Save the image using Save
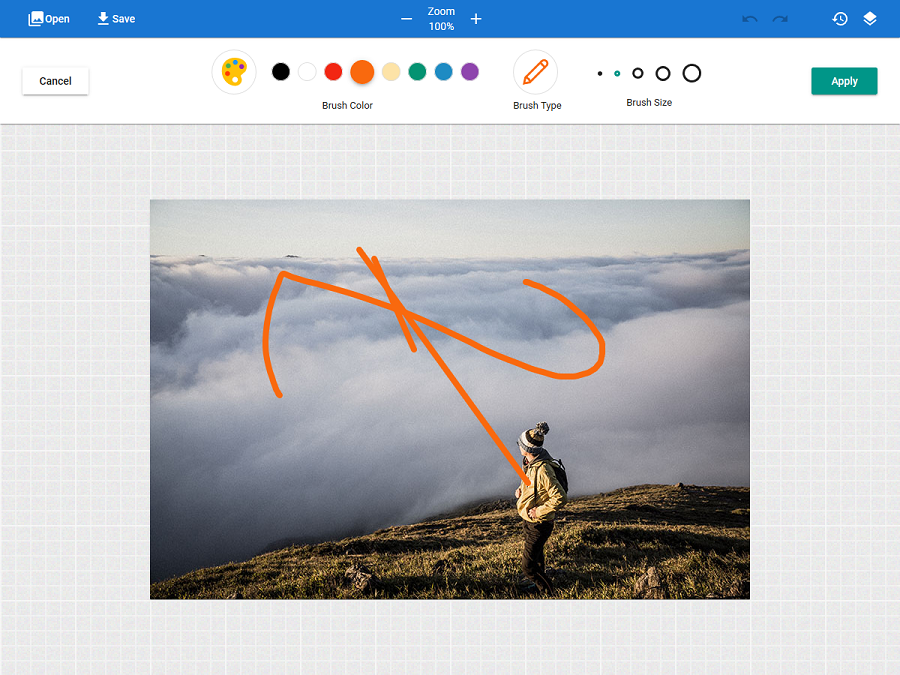Screen dimensions: 900x675 pos(116,19)
